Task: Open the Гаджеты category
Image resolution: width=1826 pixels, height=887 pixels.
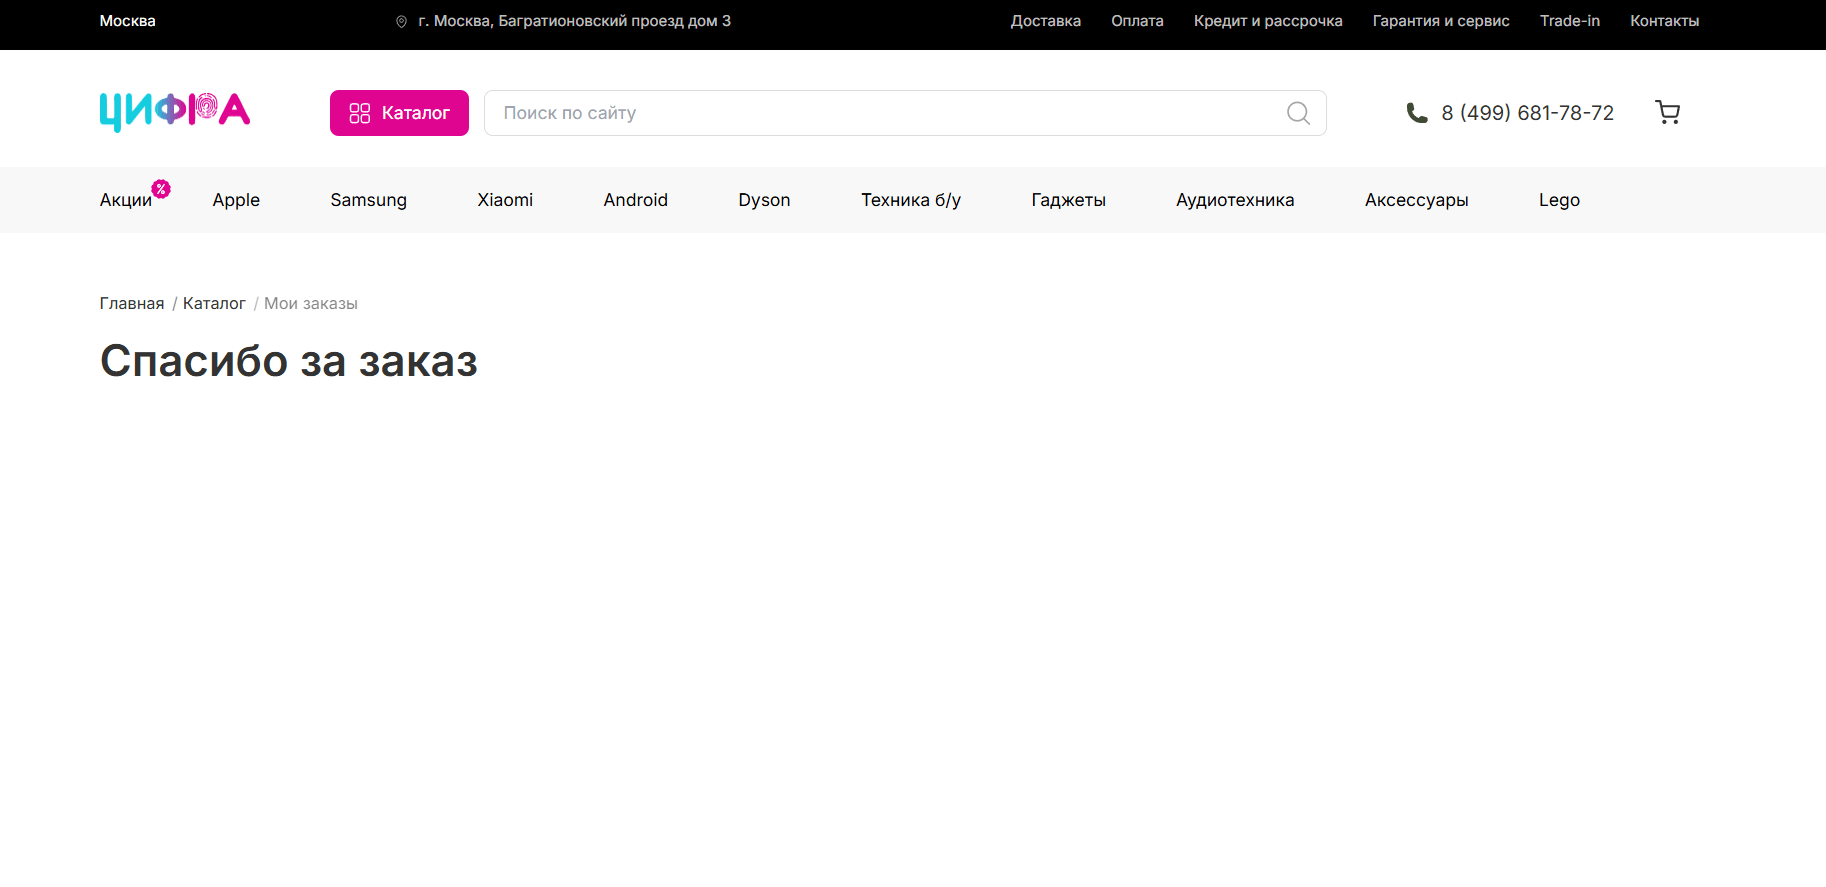Action: point(1068,200)
